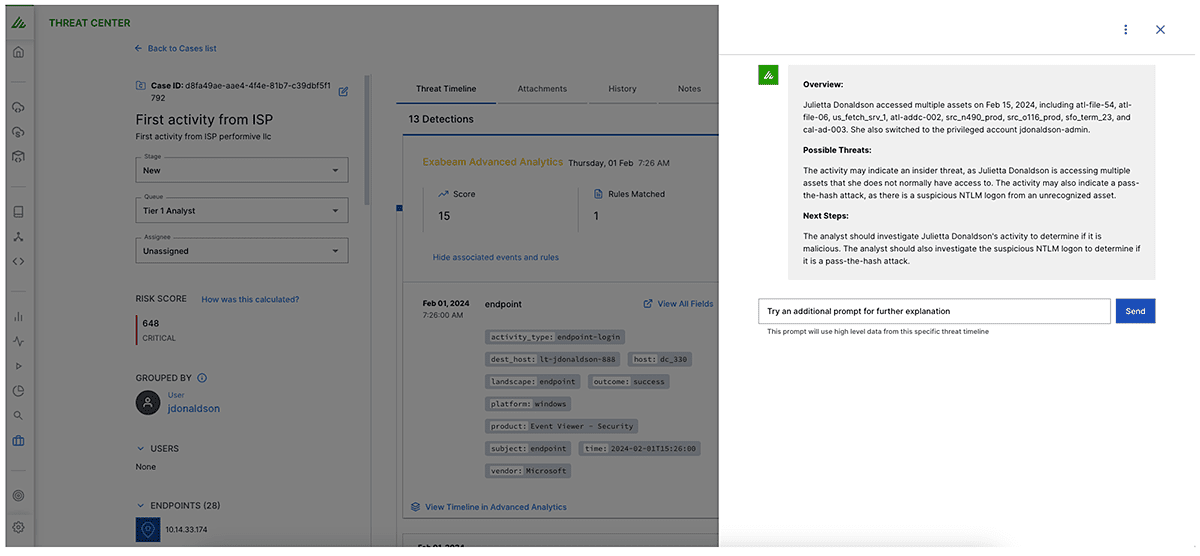Click the 13 Detections heading
Viewport: 1200px width, 556px height.
click(441, 119)
